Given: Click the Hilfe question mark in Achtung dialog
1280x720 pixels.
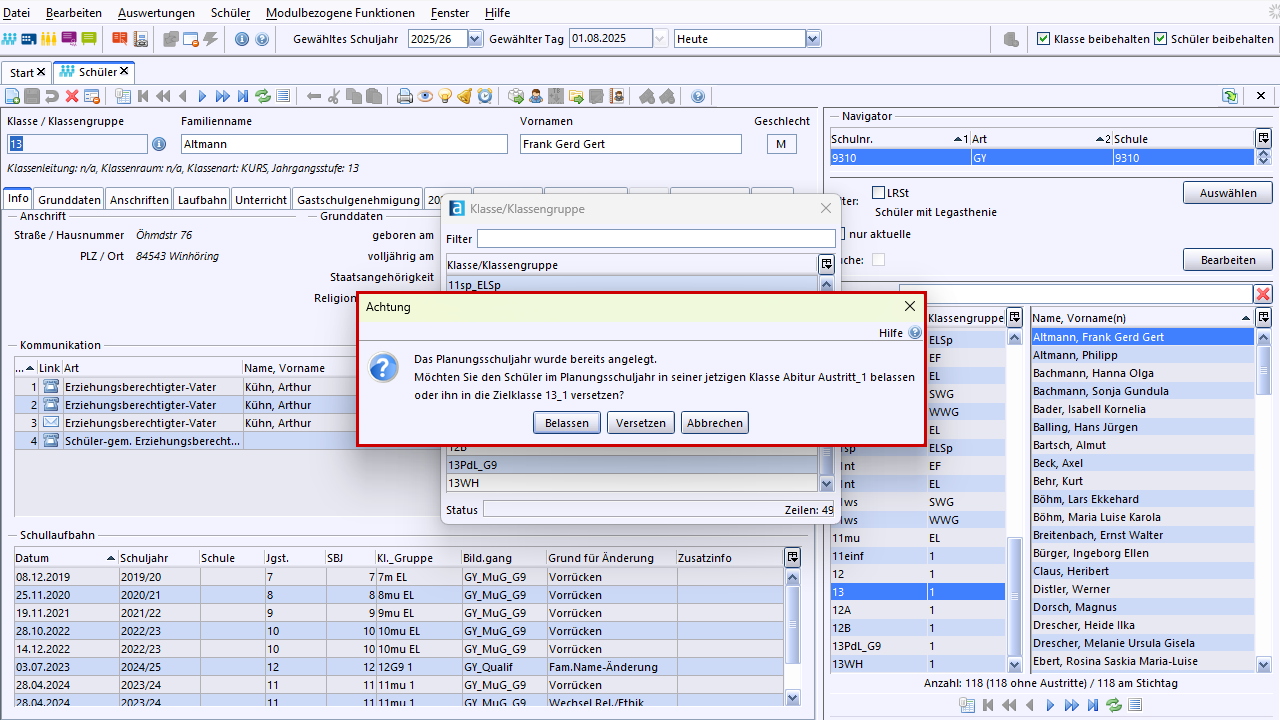Looking at the screenshot, I should click(915, 333).
